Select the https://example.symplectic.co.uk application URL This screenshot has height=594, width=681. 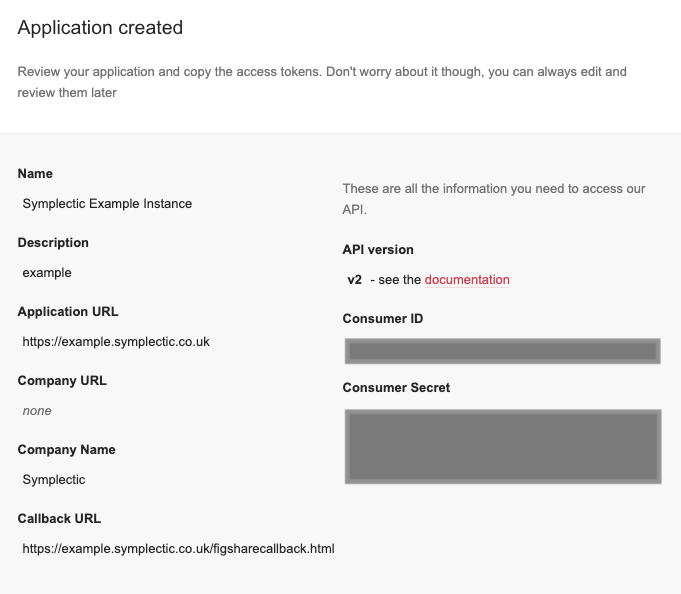pyautogui.click(x=116, y=342)
